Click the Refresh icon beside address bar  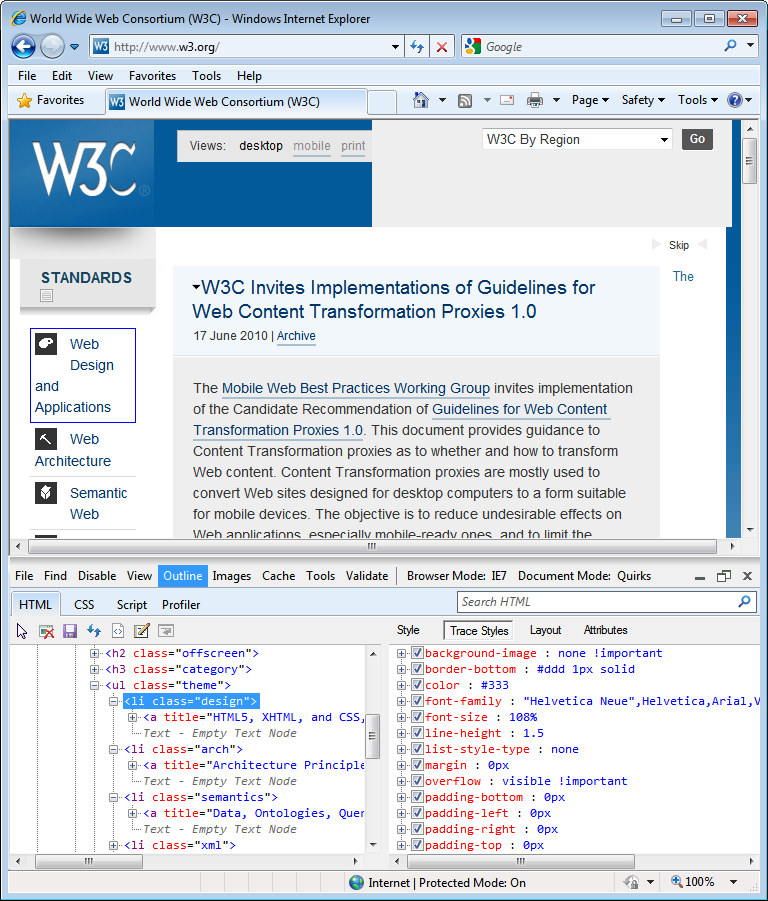pyautogui.click(x=417, y=47)
